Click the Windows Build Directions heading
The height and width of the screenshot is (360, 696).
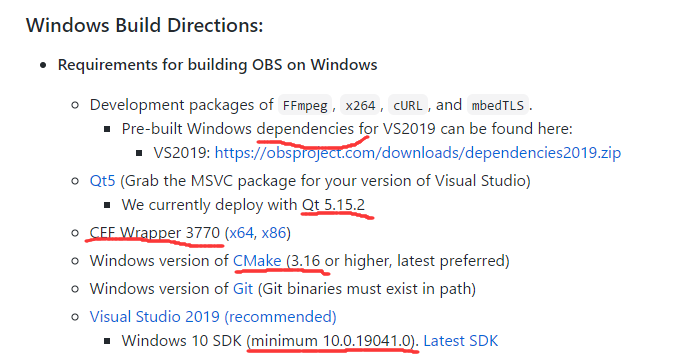click(145, 25)
